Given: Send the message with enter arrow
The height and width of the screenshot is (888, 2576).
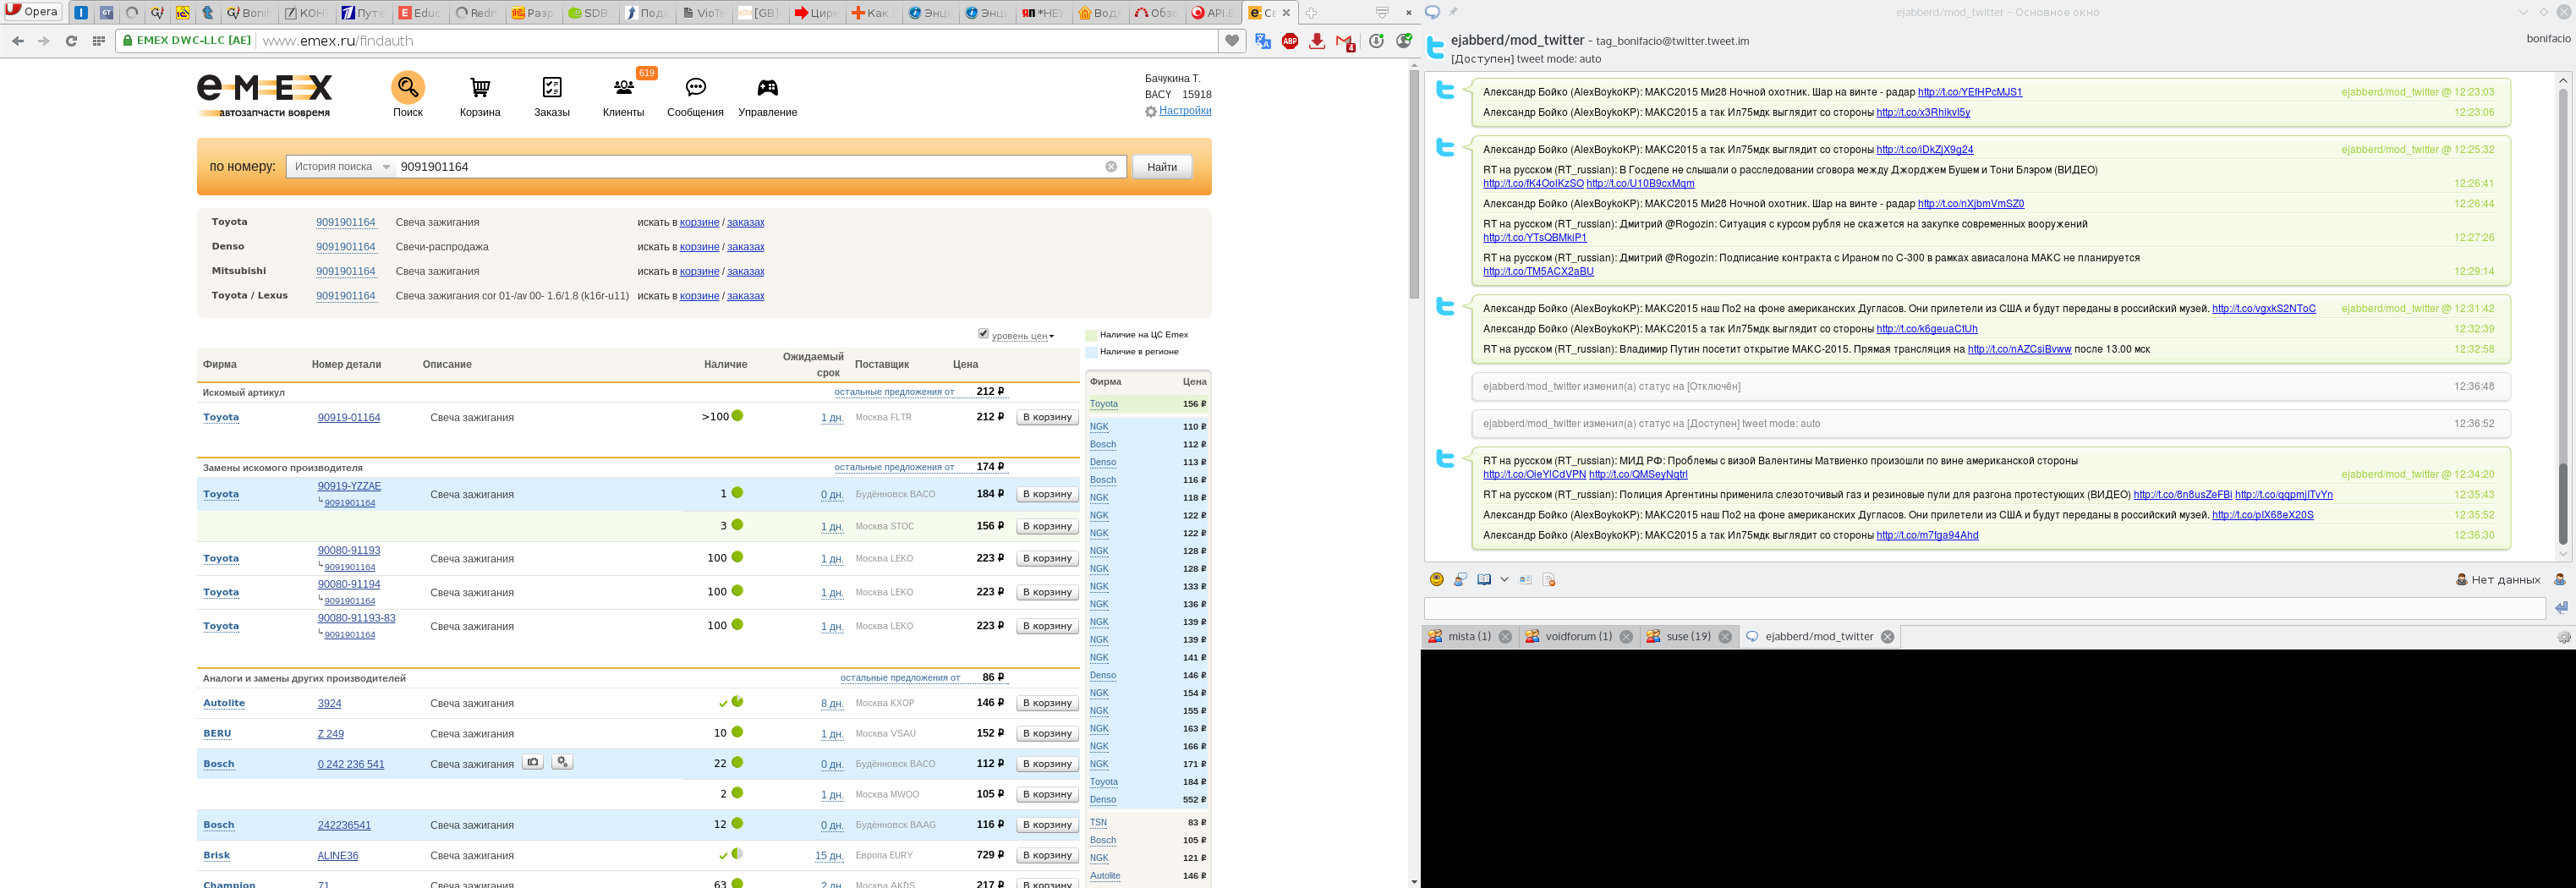Looking at the screenshot, I should 2560,608.
